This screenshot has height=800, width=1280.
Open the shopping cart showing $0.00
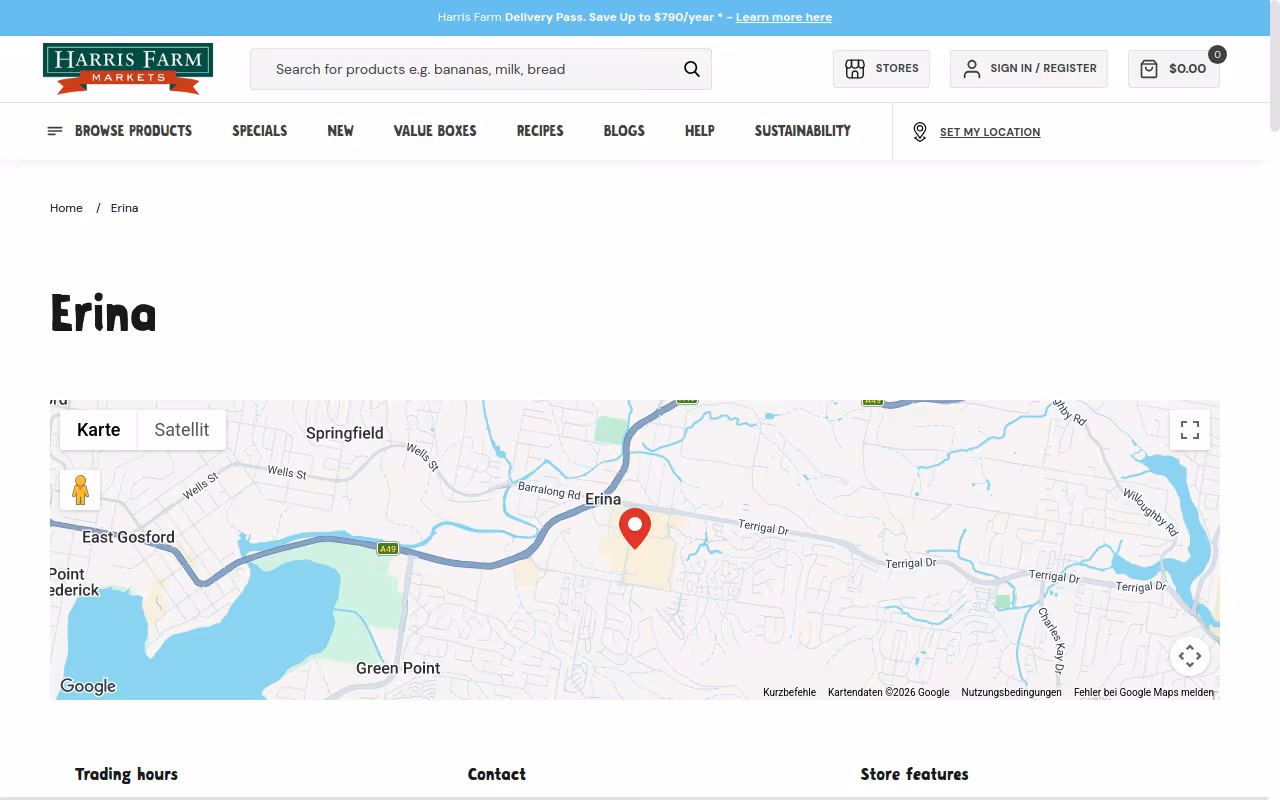tap(1173, 69)
